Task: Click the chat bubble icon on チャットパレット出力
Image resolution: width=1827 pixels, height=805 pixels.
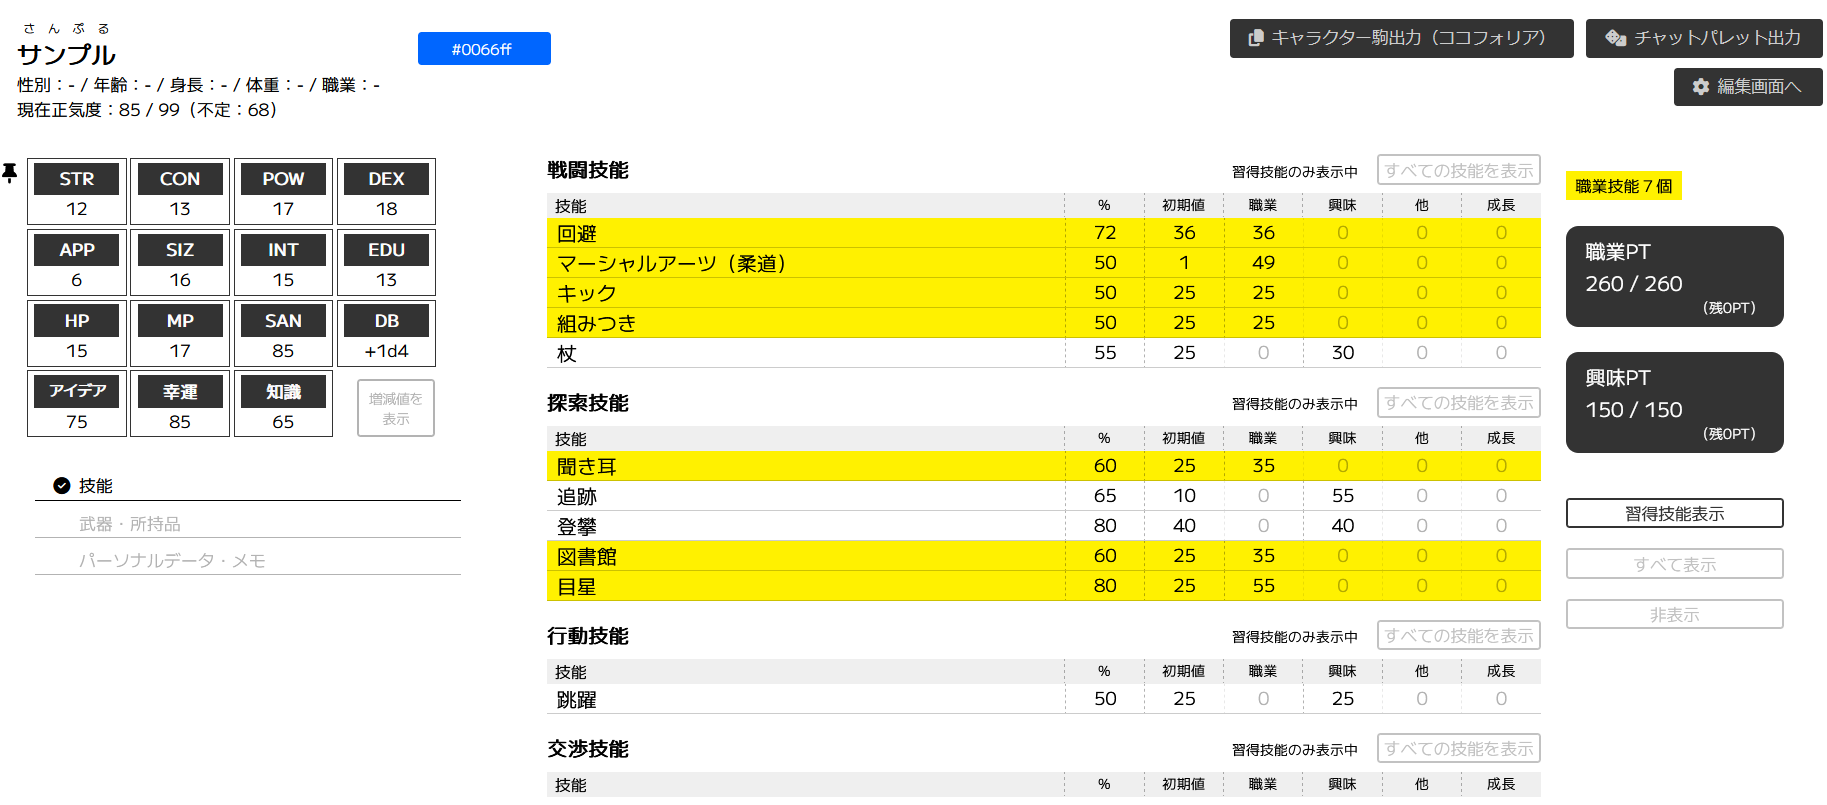Action: [x=1615, y=38]
